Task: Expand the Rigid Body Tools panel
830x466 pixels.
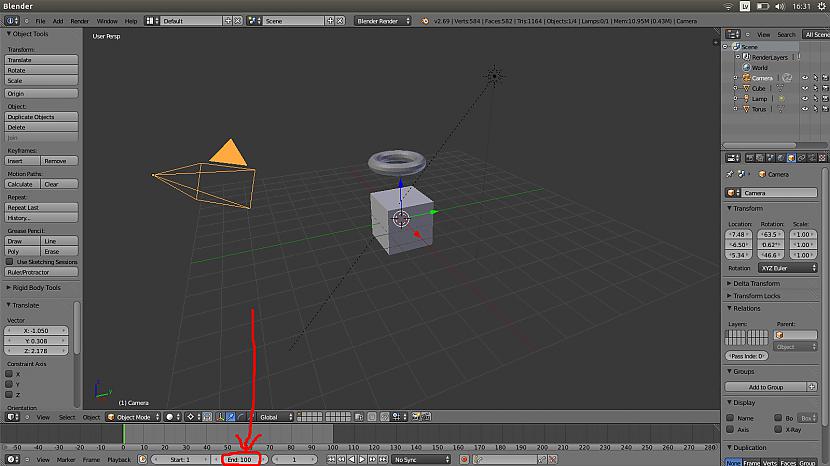Action: click(36, 288)
